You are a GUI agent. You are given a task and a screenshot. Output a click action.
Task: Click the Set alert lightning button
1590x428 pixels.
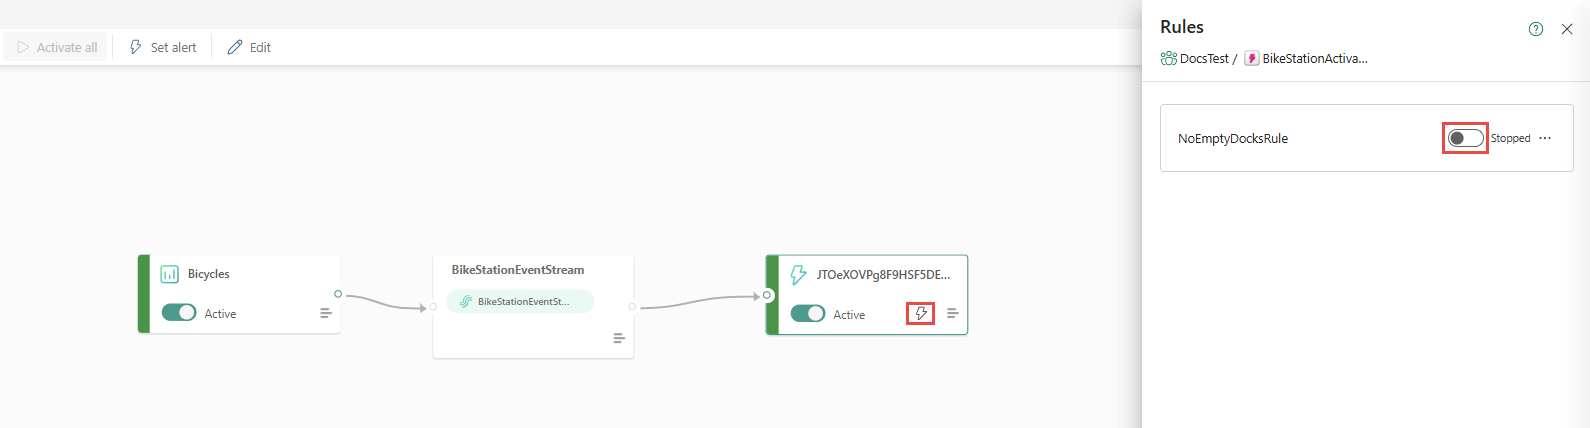(163, 47)
